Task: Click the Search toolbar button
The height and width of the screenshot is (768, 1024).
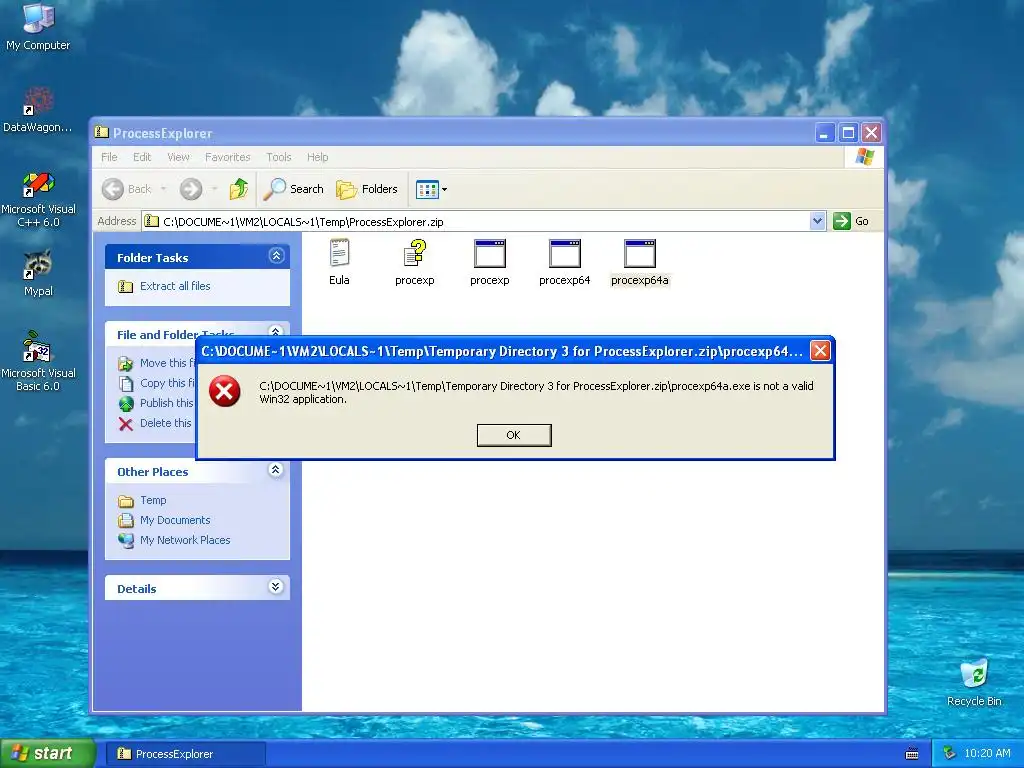Action: point(293,189)
